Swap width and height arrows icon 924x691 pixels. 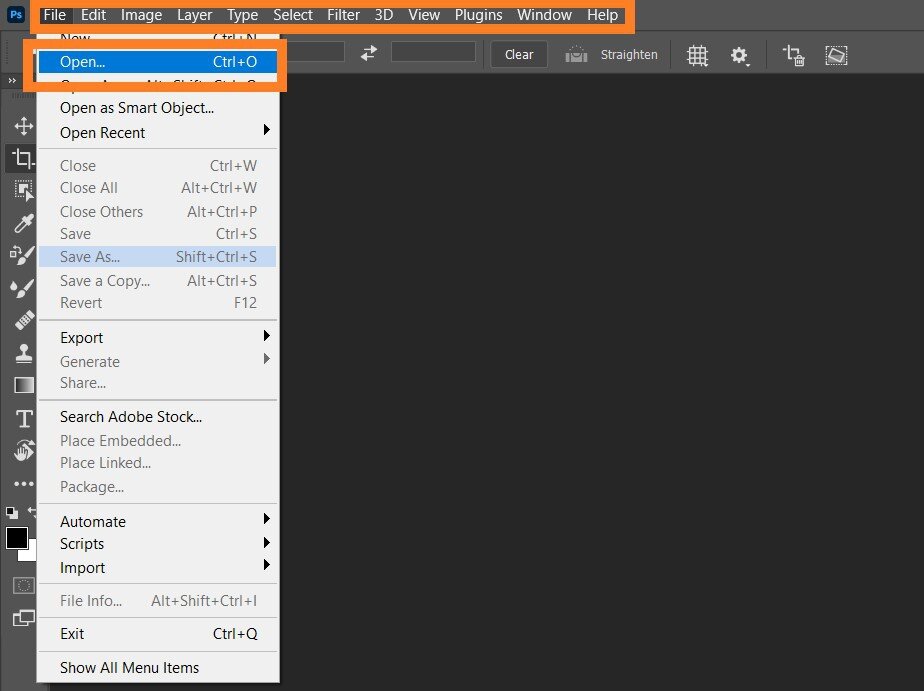click(369, 54)
